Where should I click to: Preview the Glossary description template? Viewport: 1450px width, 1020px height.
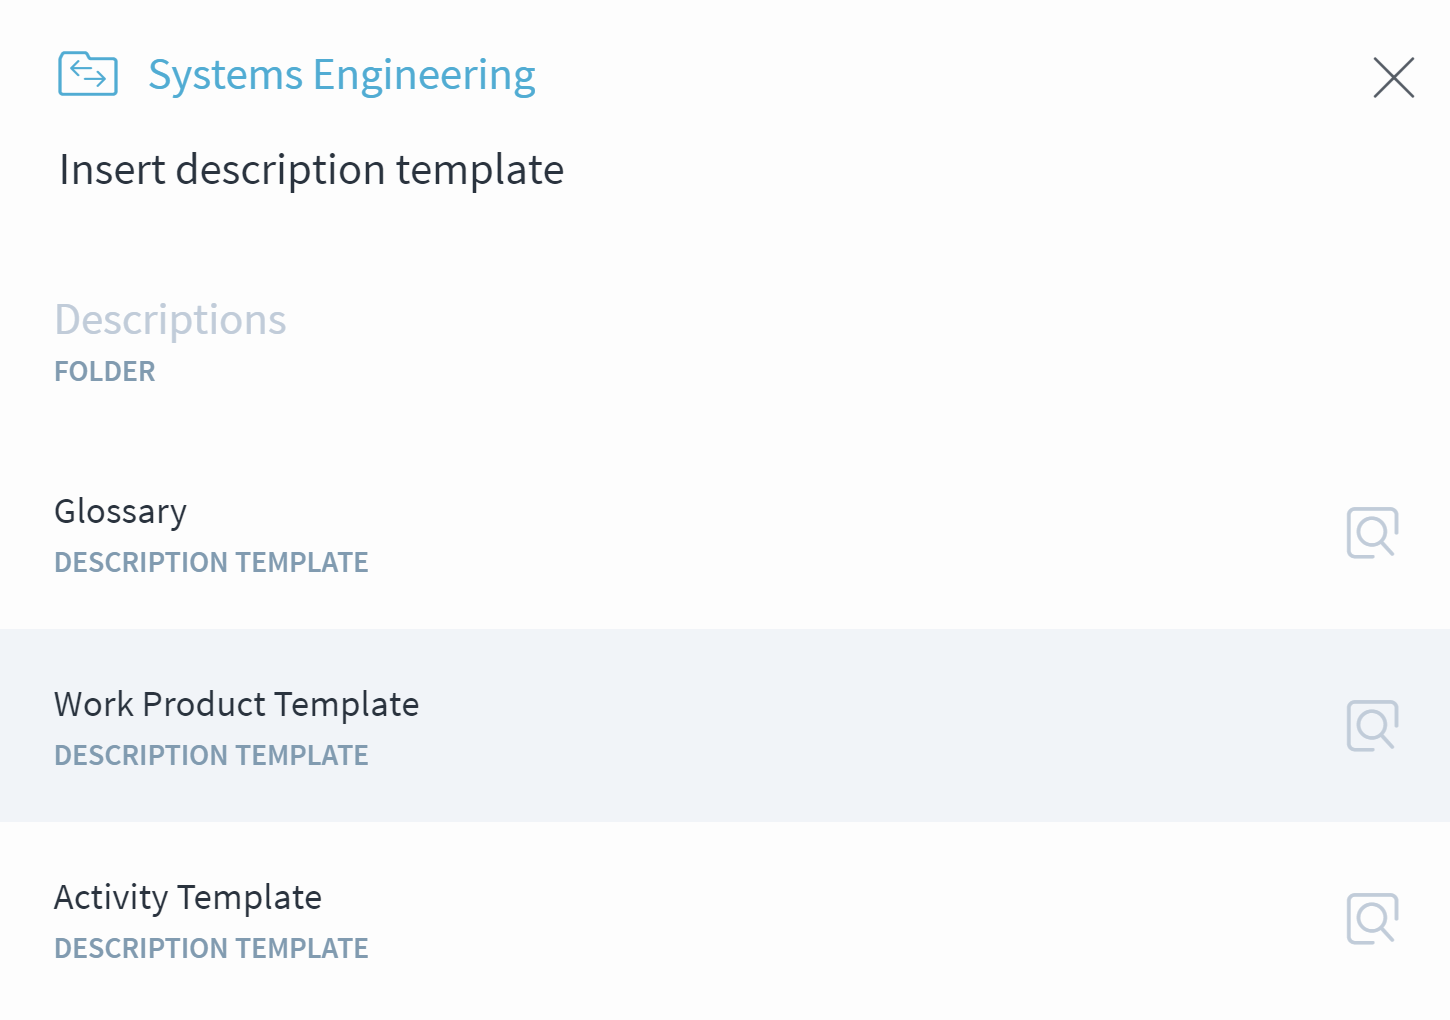(1372, 533)
